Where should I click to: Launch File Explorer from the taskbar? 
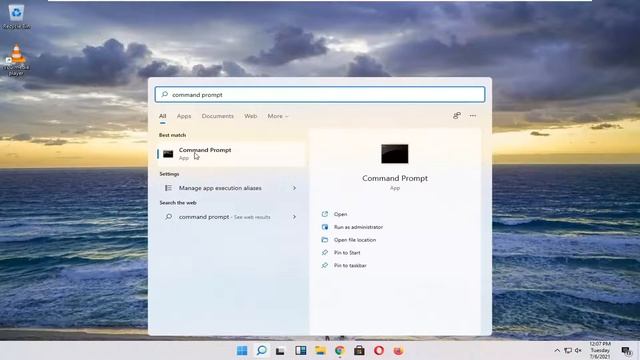tap(320, 351)
